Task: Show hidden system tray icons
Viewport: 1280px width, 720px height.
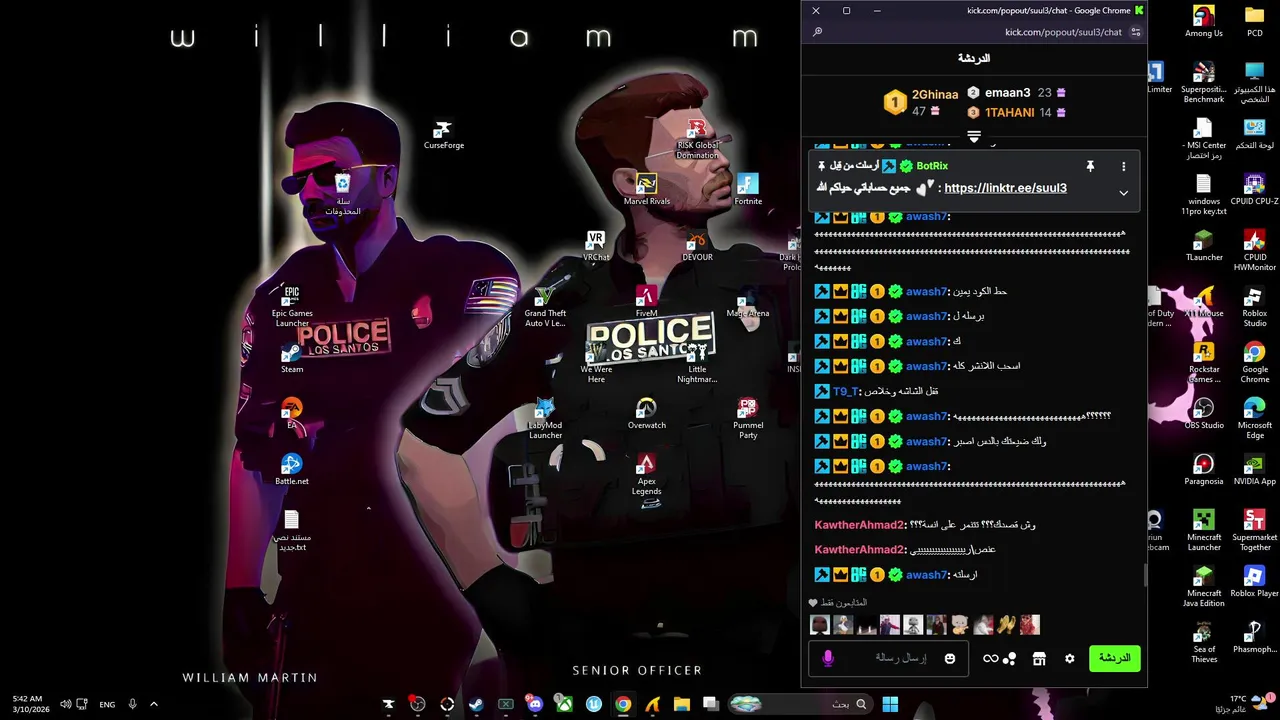Action: tap(154, 705)
